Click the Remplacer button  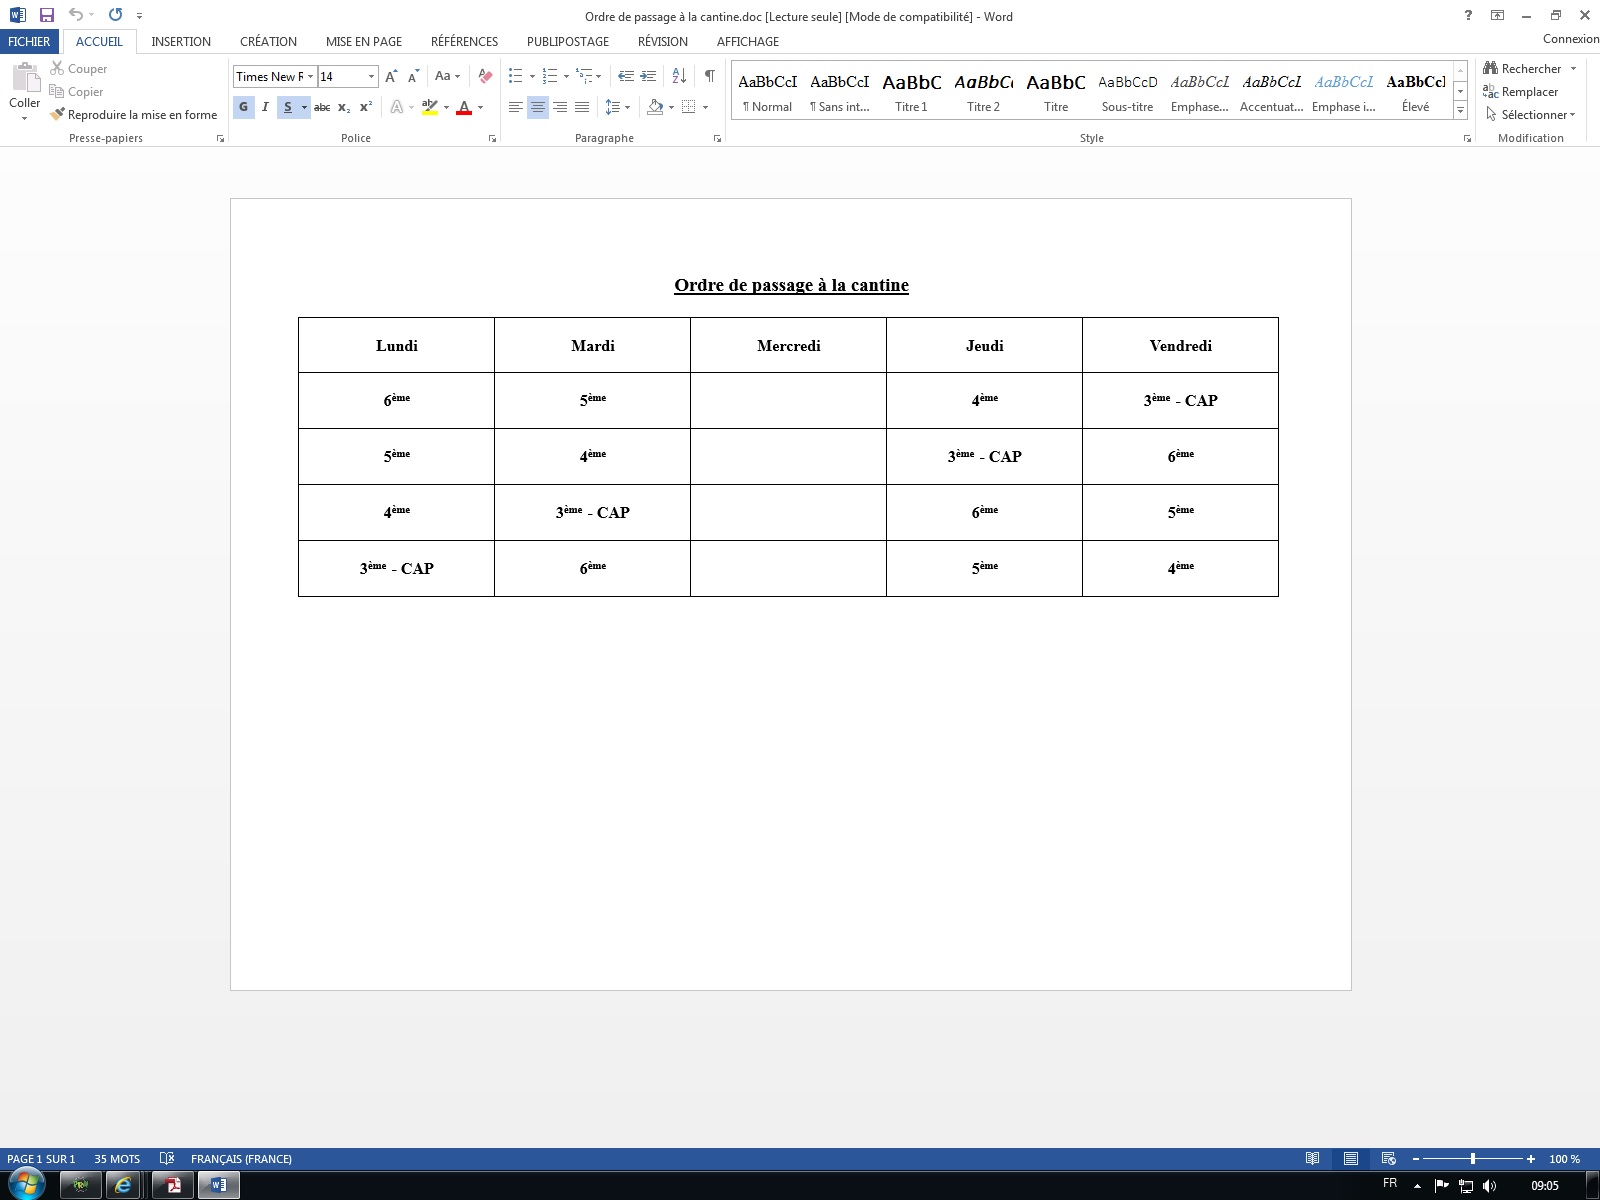tap(1521, 92)
